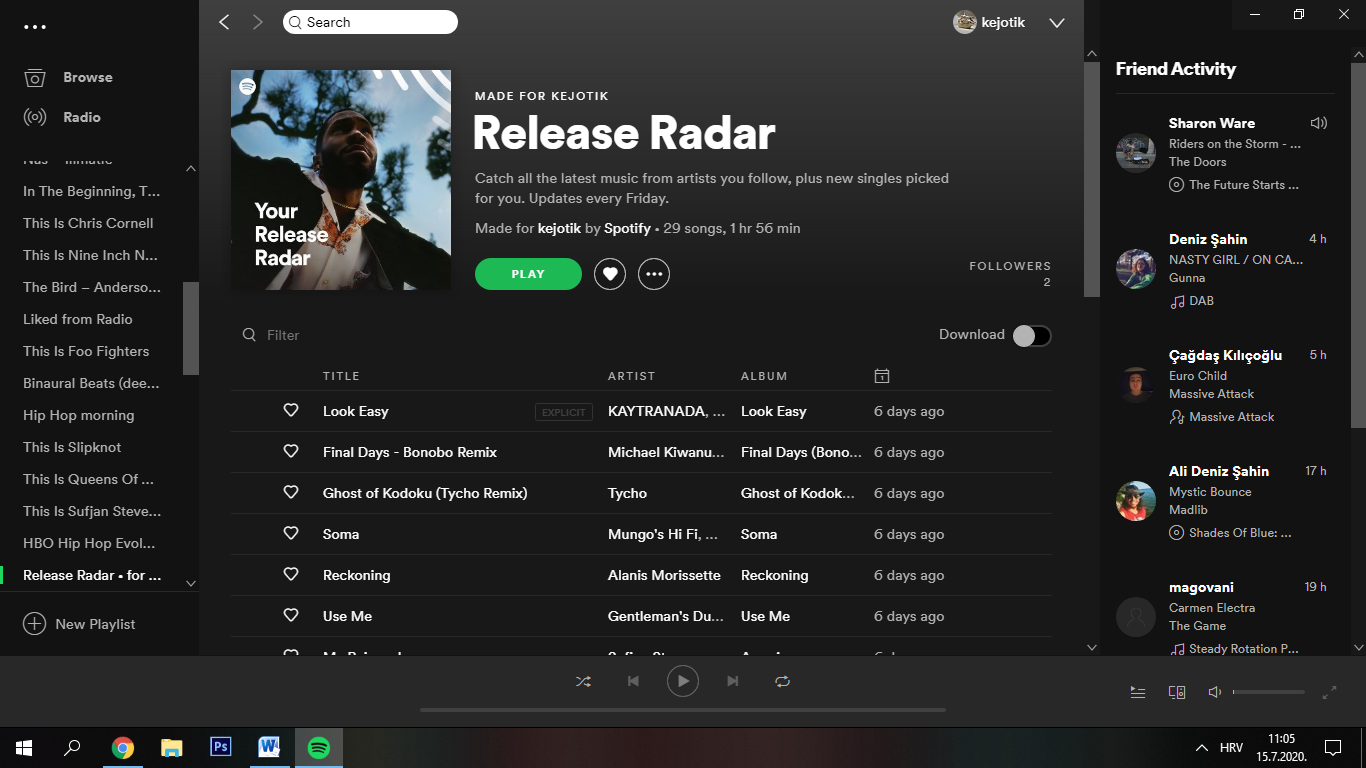This screenshot has width=1366, height=768.
Task: Expand the account dropdown arrow
Action: (1057, 23)
